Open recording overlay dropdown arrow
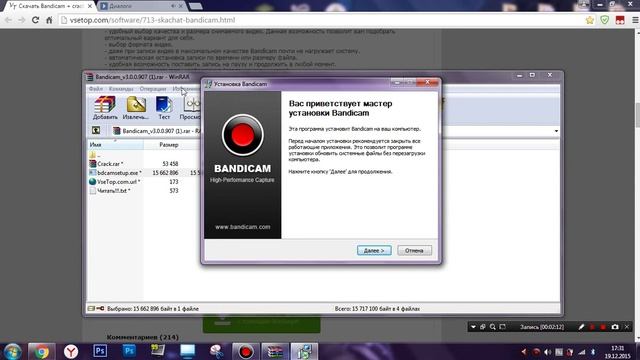The height and width of the screenshot is (360, 640). [x=473, y=327]
